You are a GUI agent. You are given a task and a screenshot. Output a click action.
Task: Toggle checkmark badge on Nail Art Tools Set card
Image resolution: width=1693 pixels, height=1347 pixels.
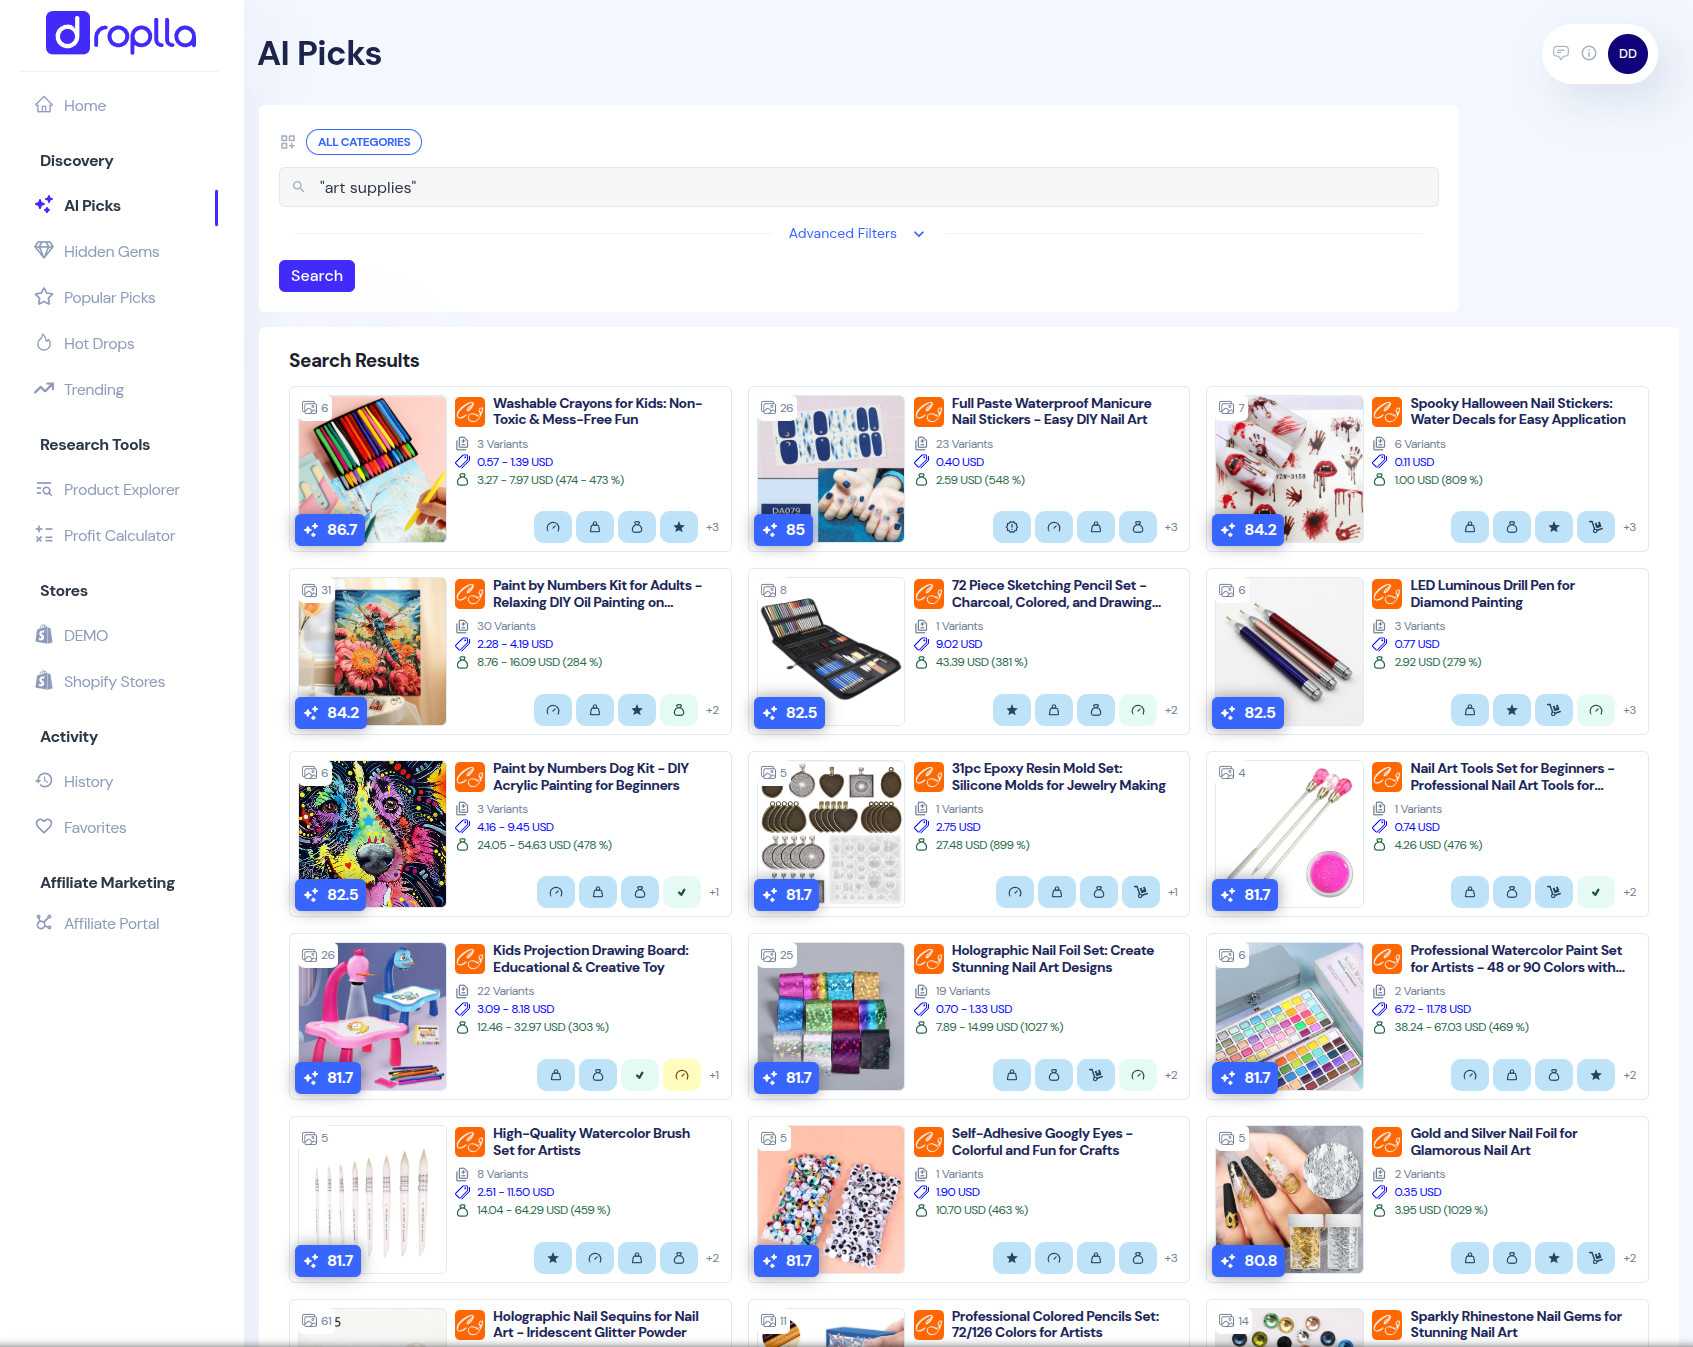[x=1596, y=892]
